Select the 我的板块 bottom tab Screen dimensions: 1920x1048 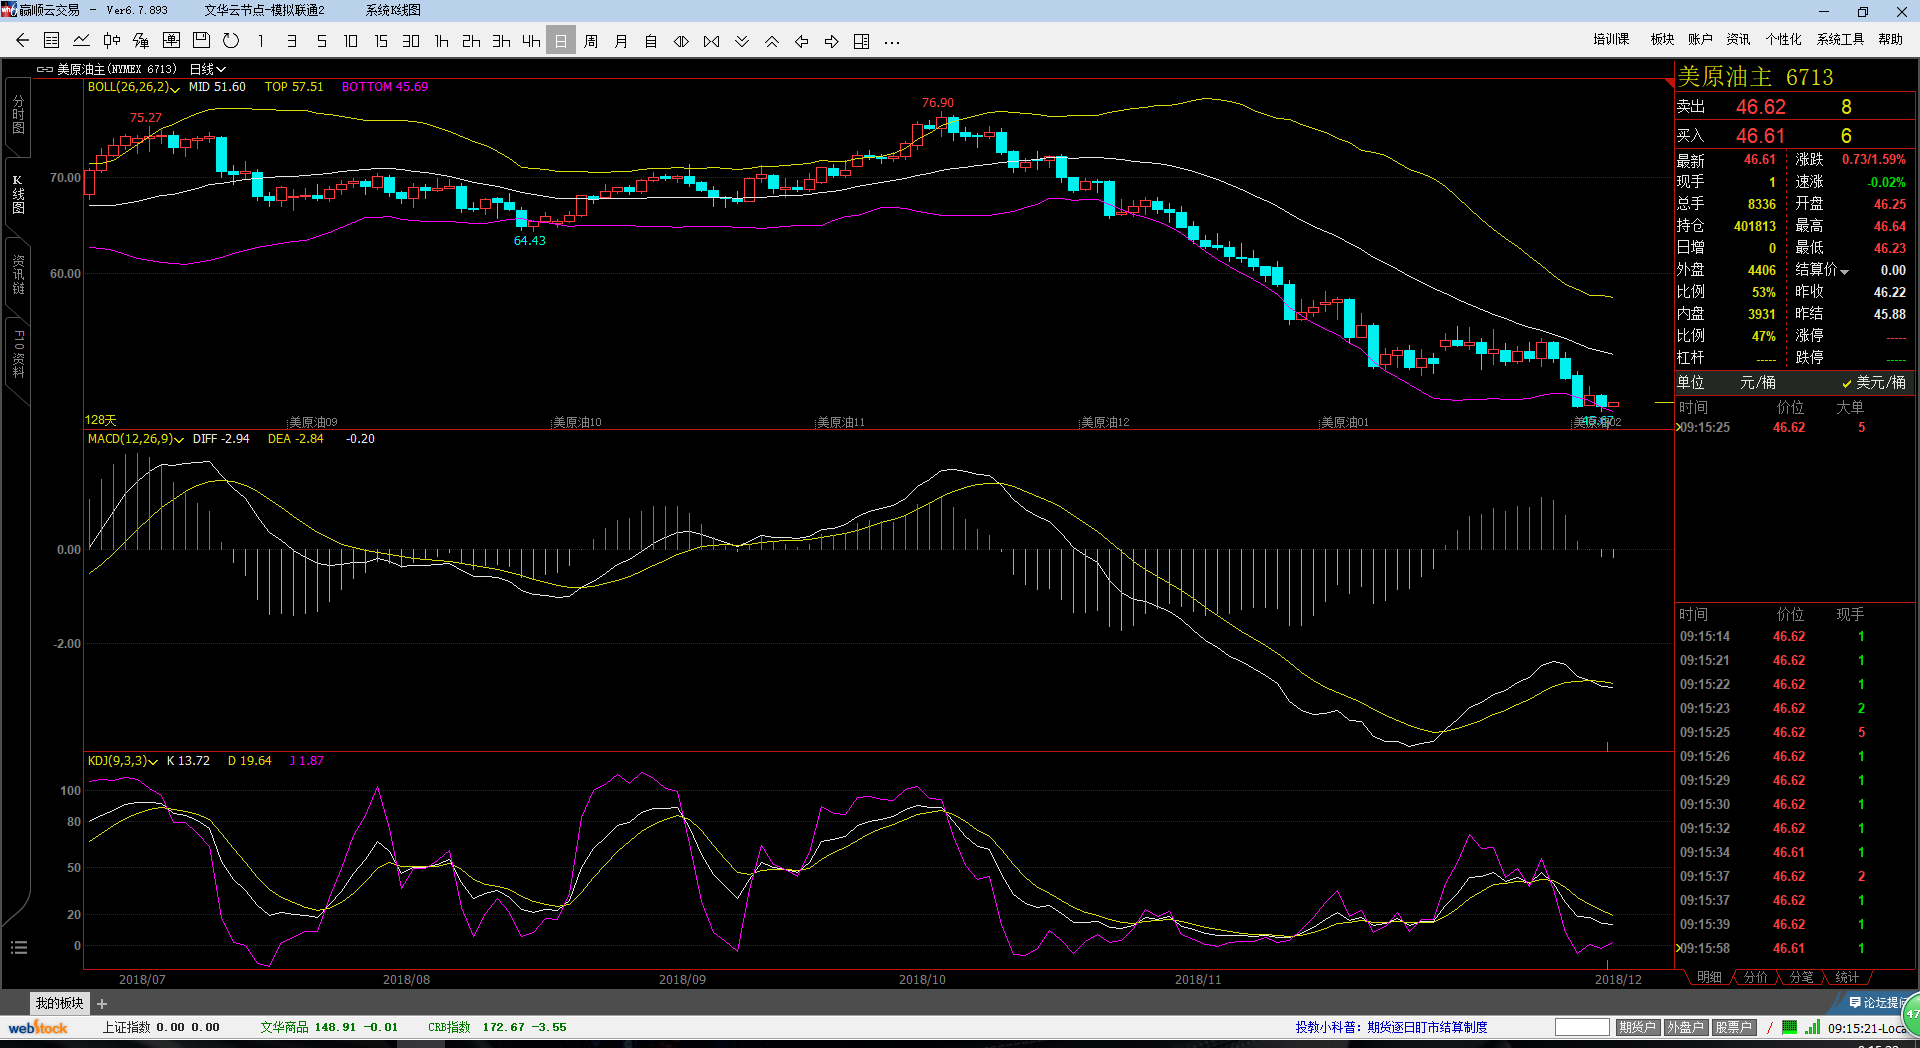click(x=60, y=1003)
